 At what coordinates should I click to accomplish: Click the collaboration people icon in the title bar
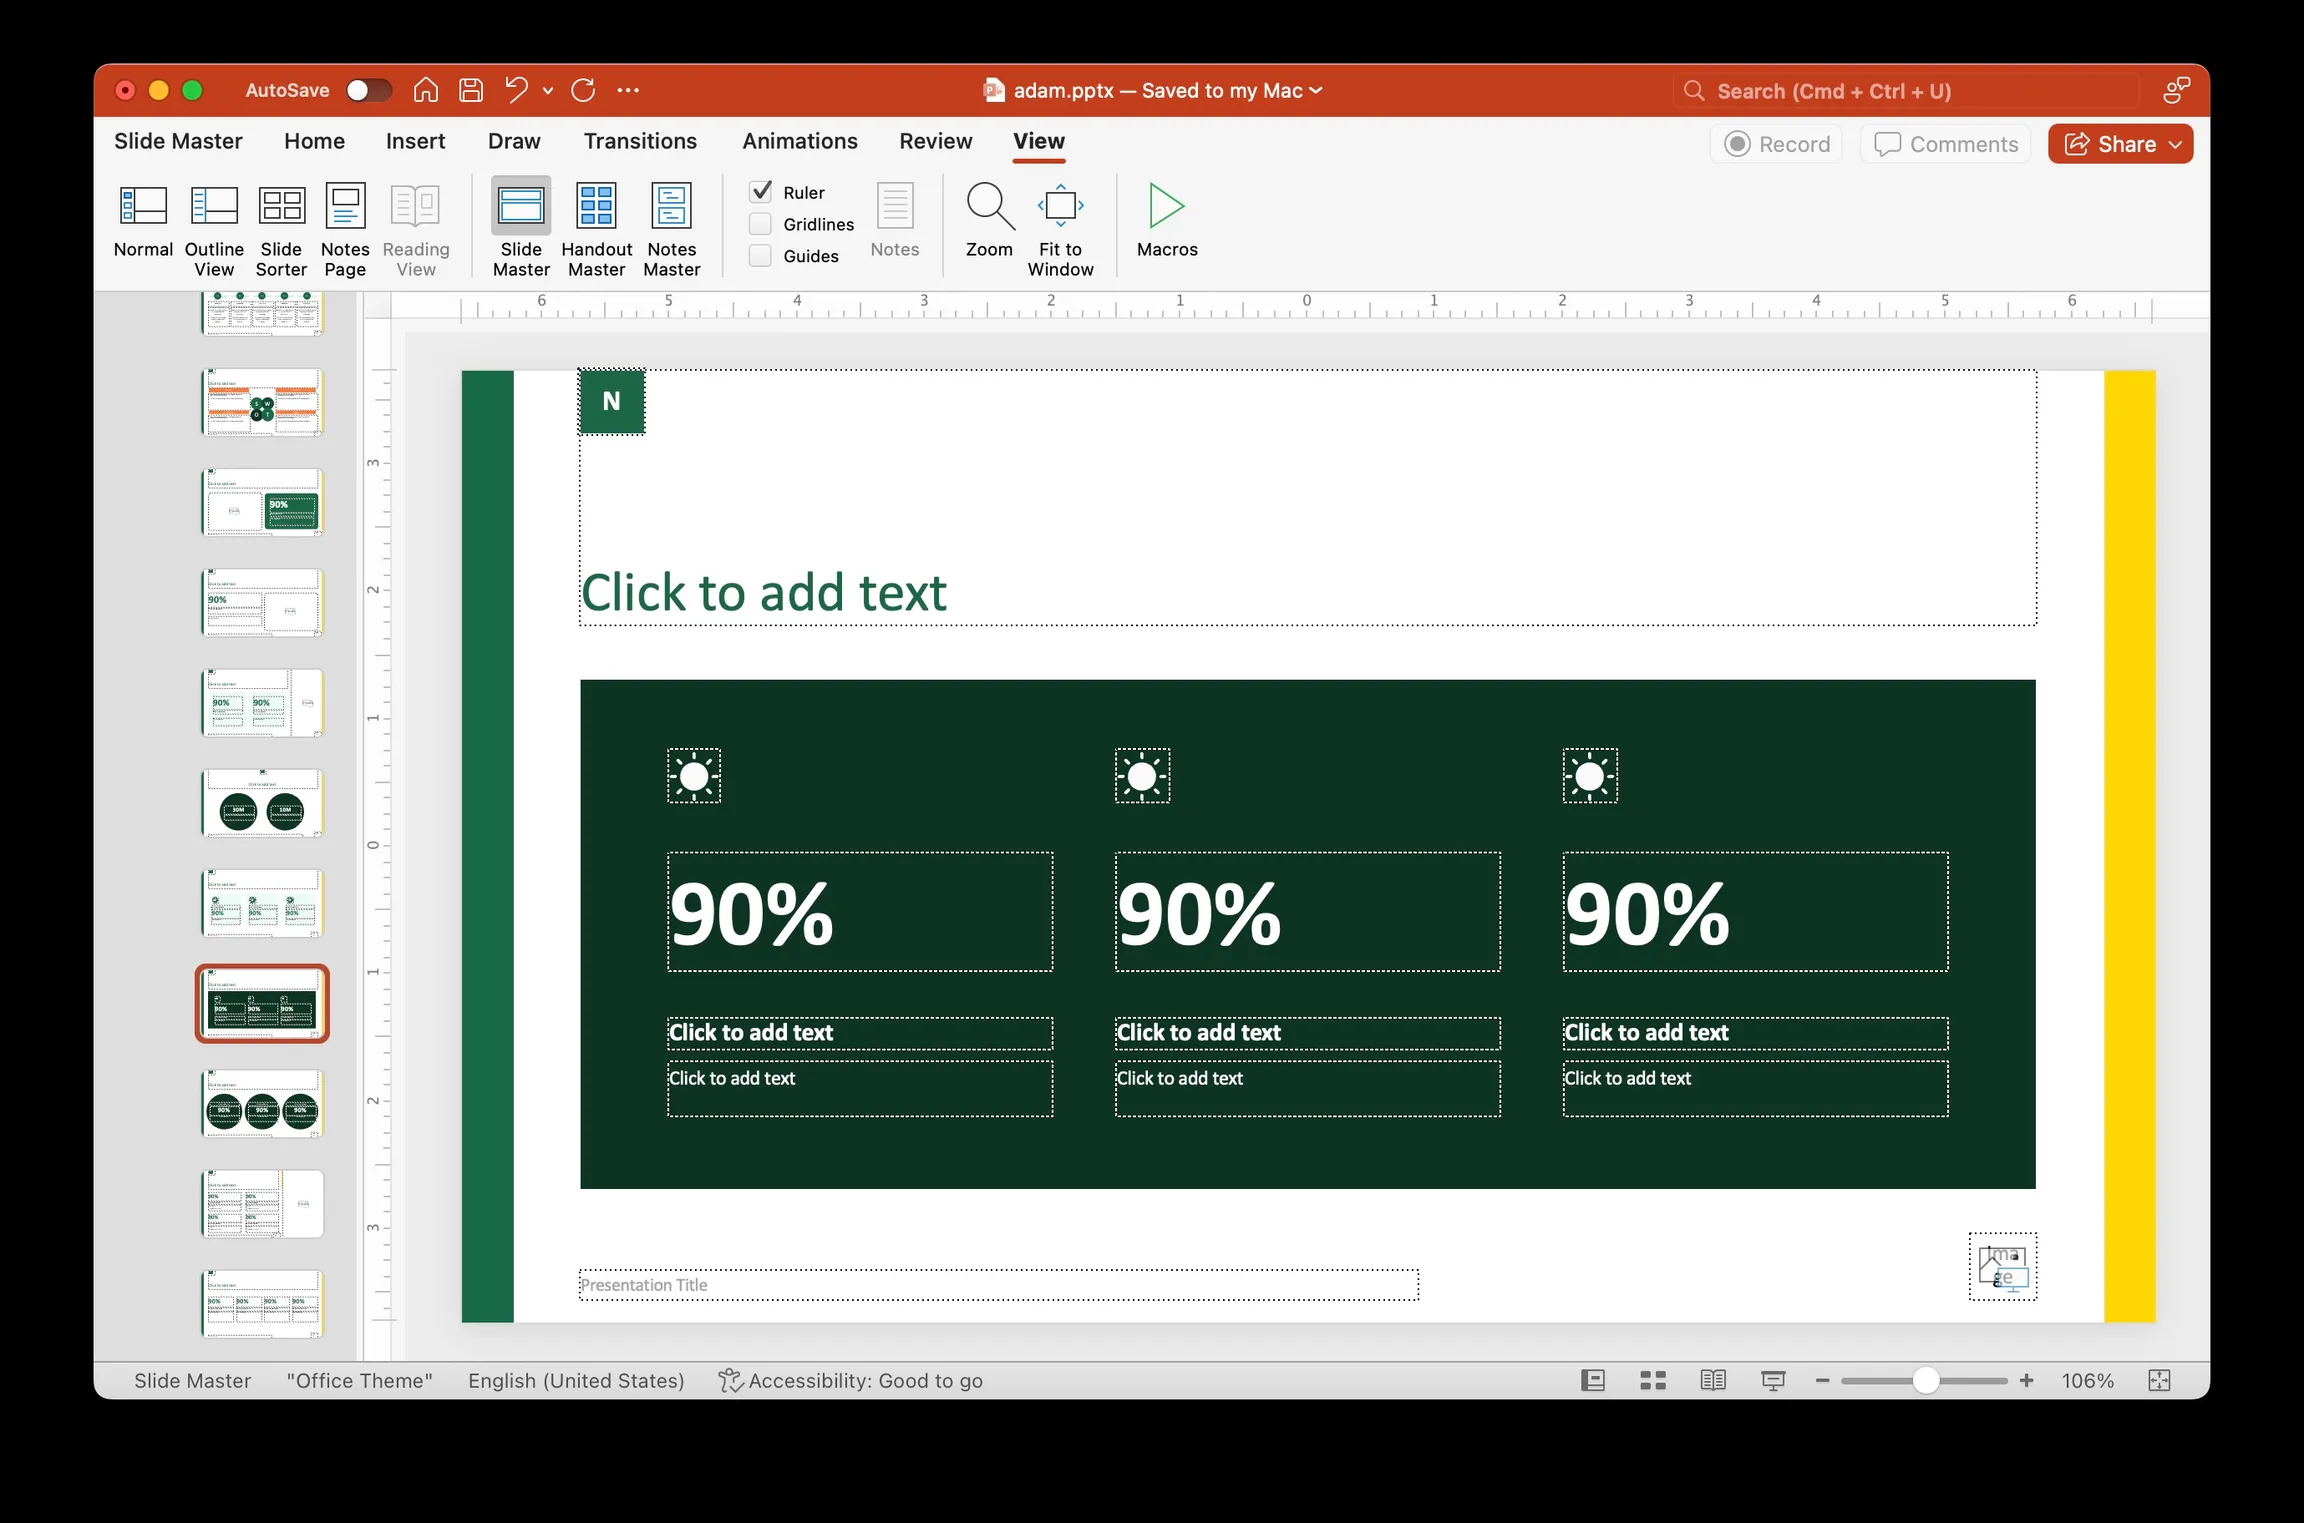2176,91
